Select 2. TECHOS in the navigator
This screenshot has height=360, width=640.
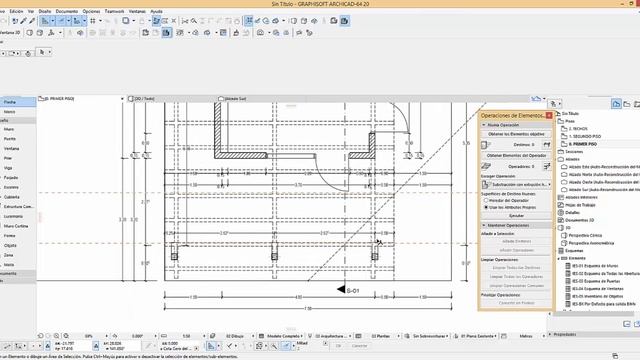578,129
